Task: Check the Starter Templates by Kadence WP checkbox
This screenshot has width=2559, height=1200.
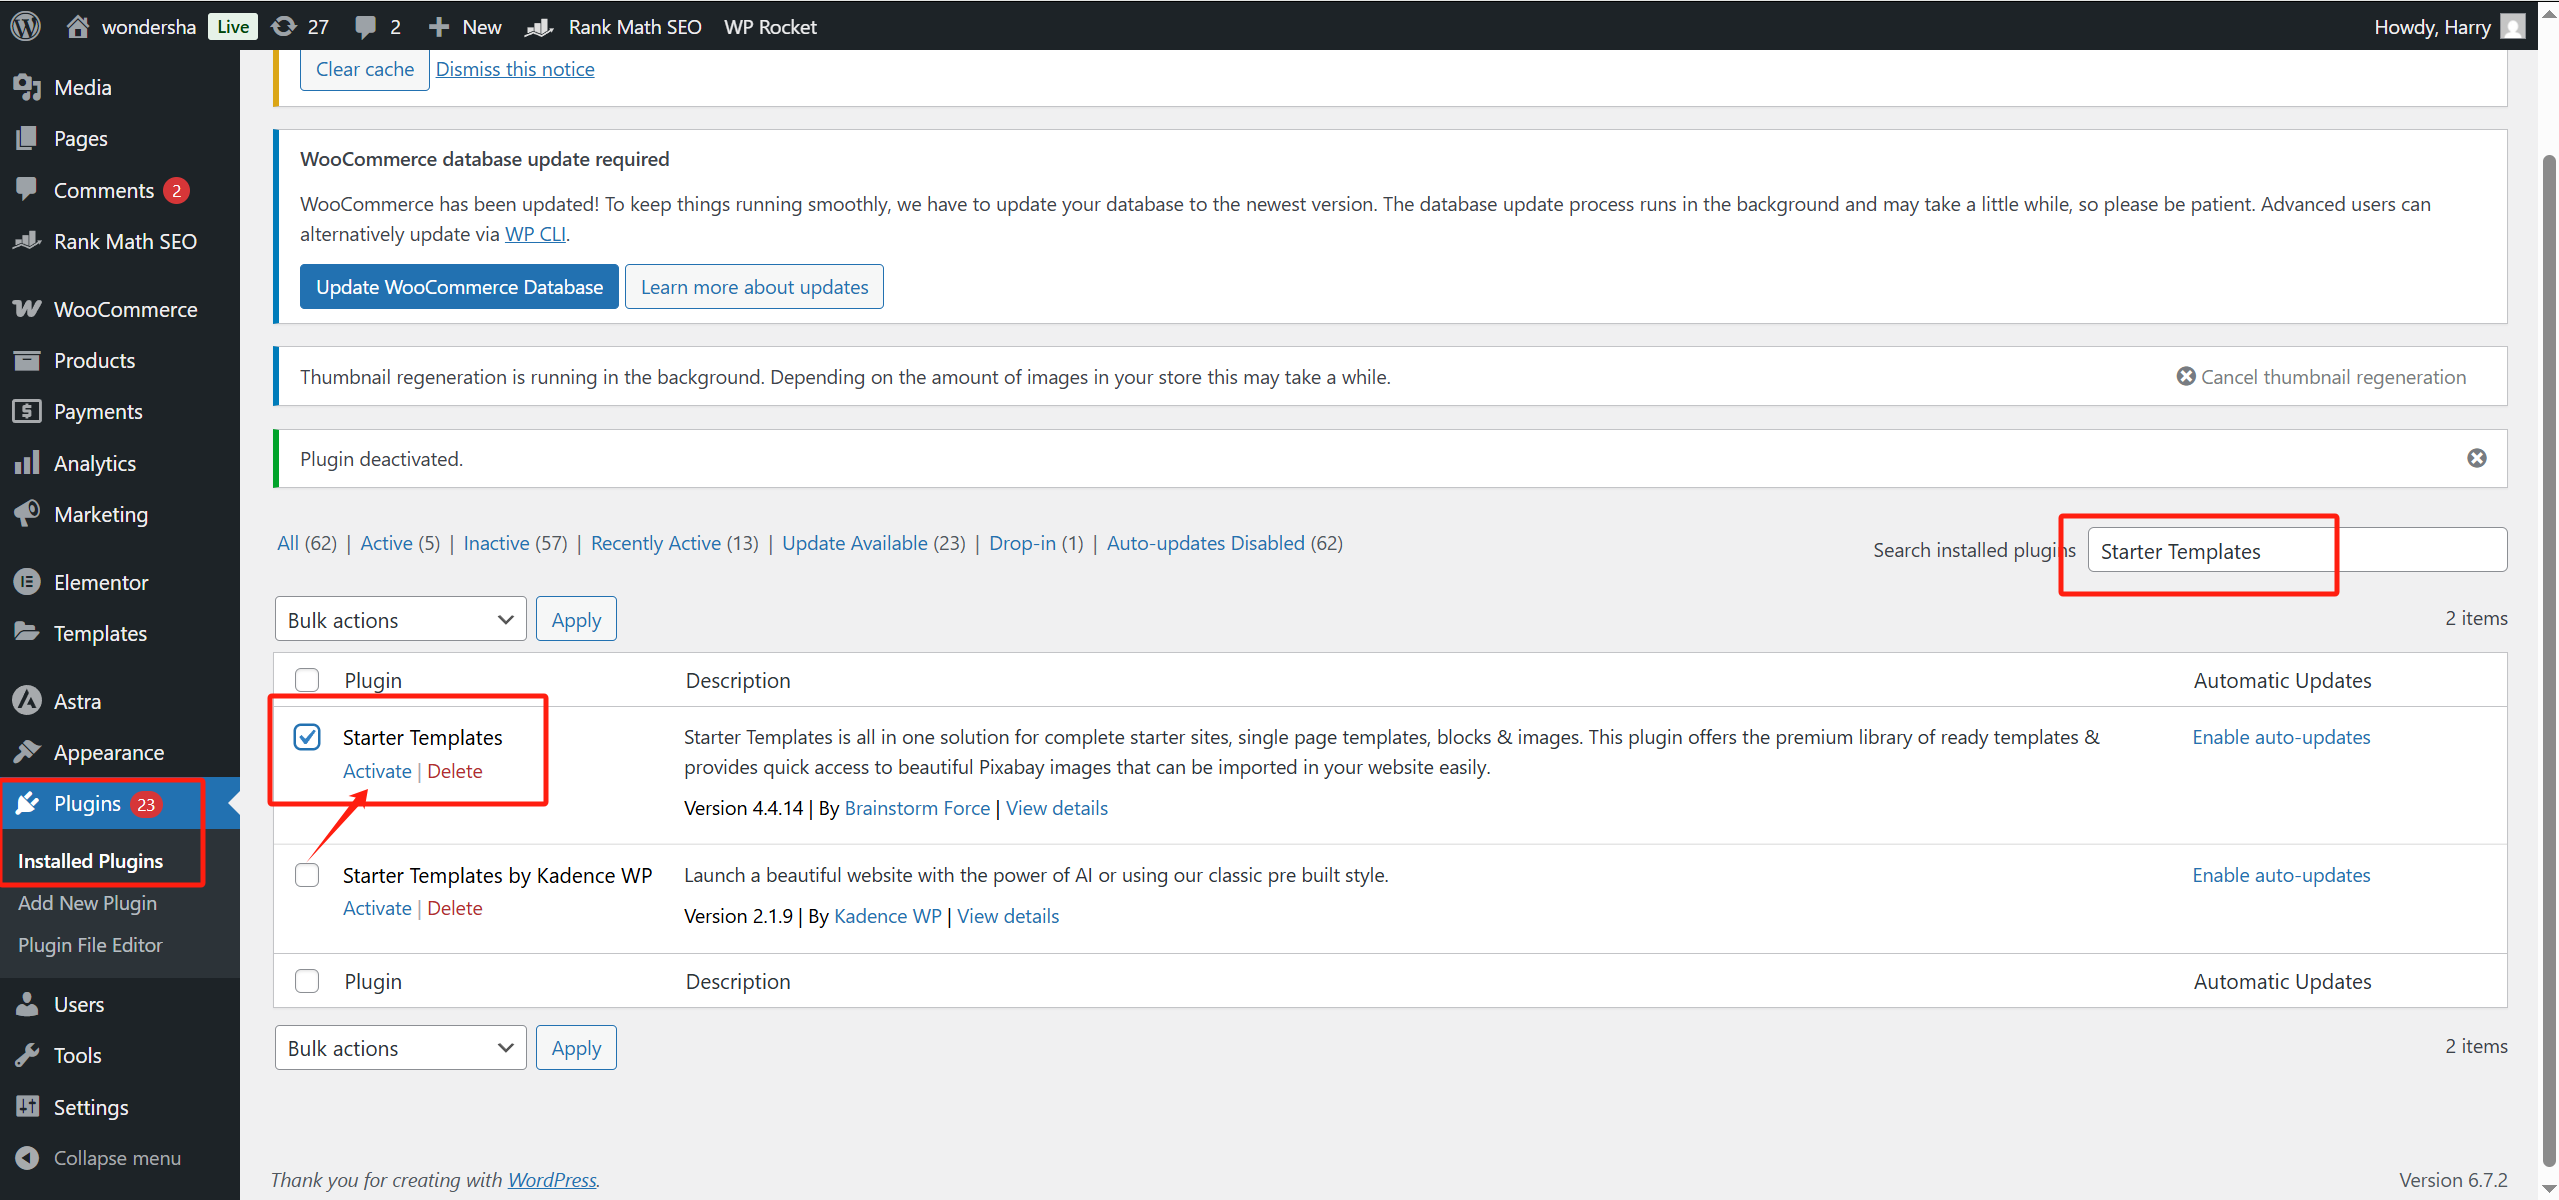Action: (x=307, y=875)
